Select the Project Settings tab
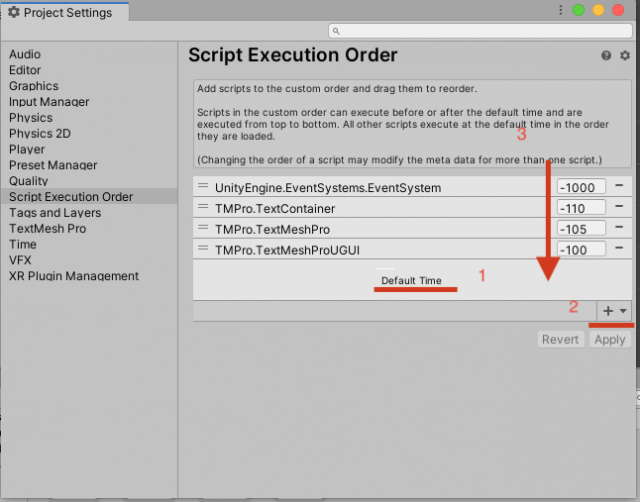The width and height of the screenshot is (640, 502). tap(63, 12)
